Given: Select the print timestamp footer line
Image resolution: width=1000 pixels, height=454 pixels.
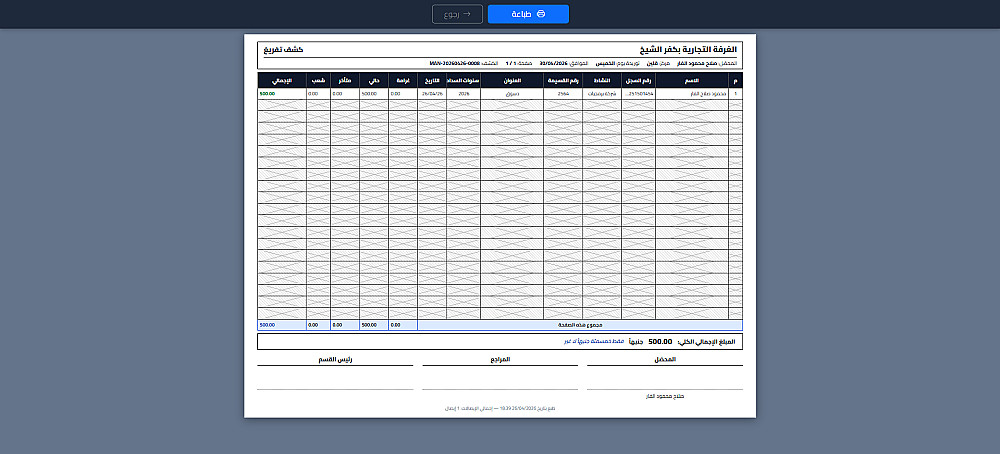Looking at the screenshot, I should 500,407.
